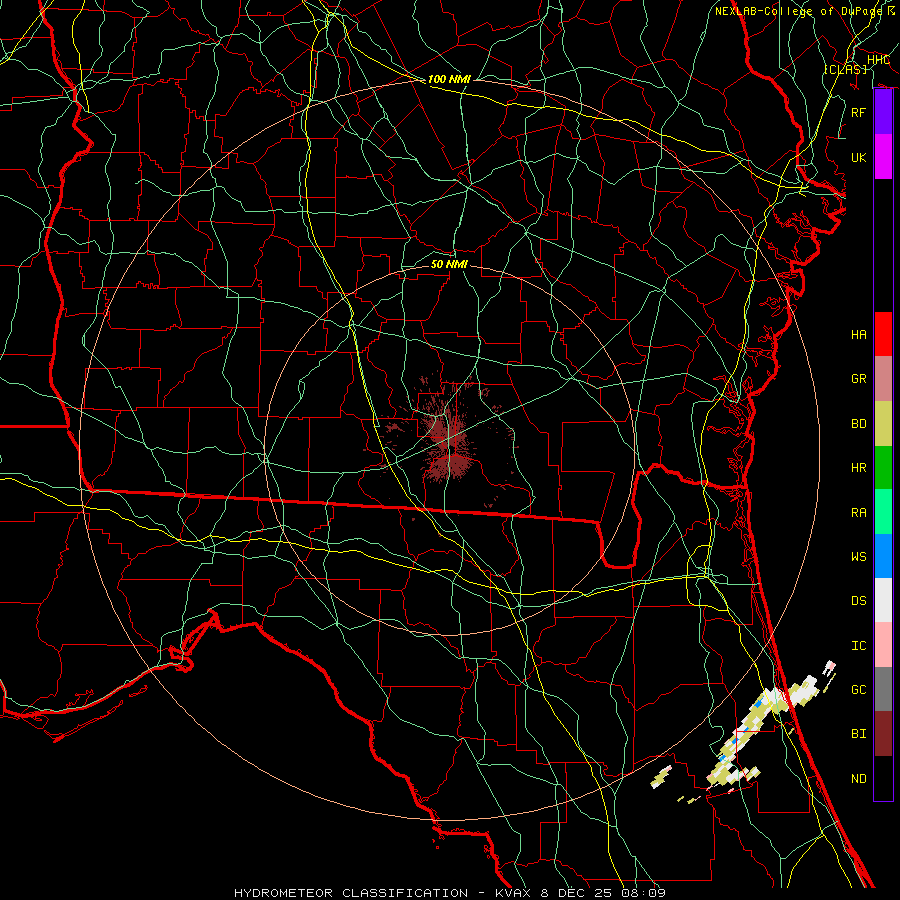Click the RA legend label
The image size is (900, 900).
[x=858, y=513]
